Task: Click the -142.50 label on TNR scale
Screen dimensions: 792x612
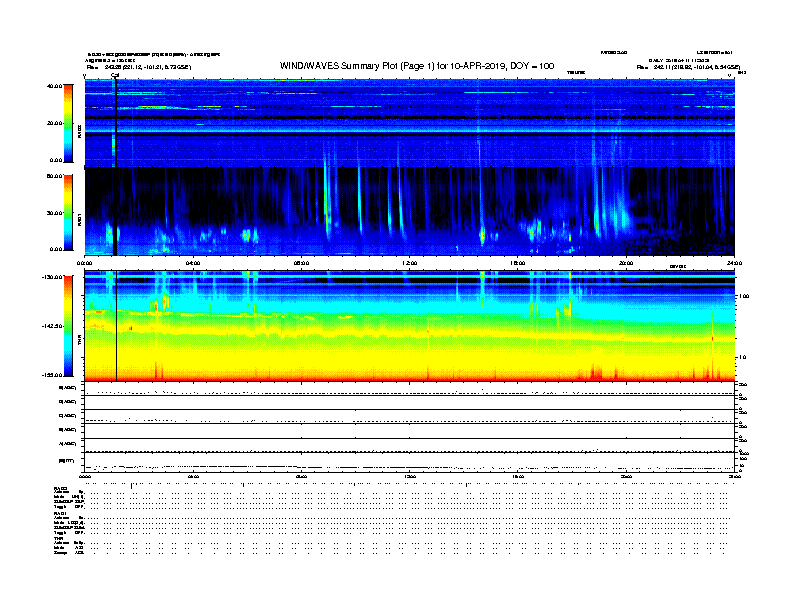Action: coord(52,326)
